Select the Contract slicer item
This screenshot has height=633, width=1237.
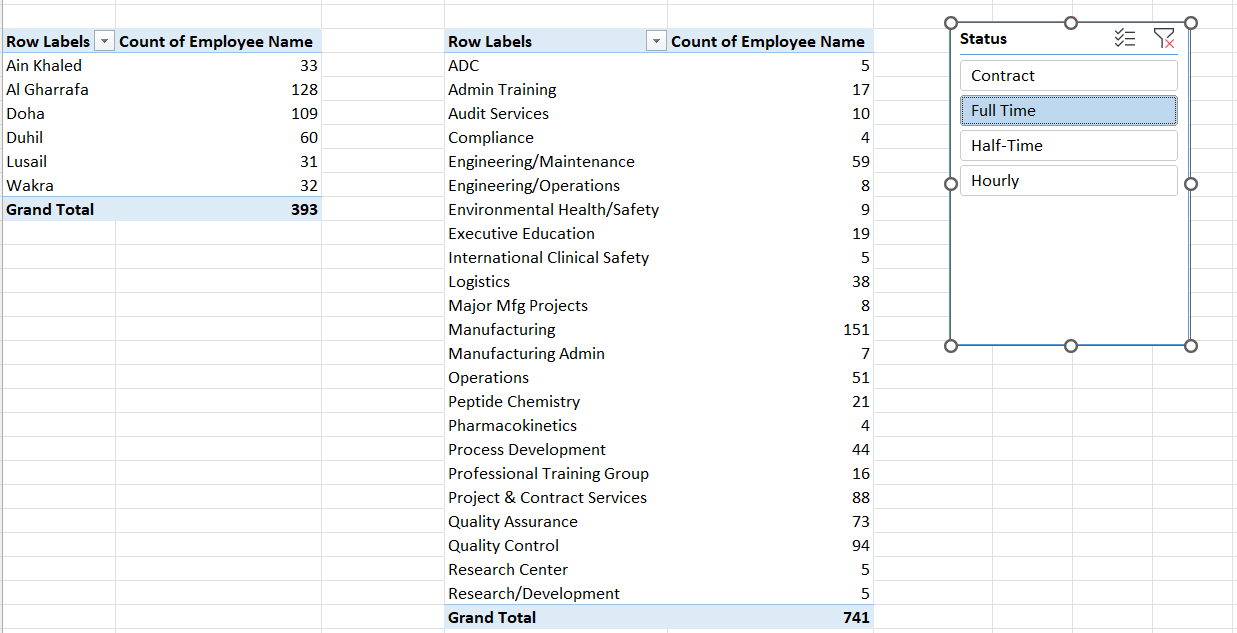(x=1069, y=76)
